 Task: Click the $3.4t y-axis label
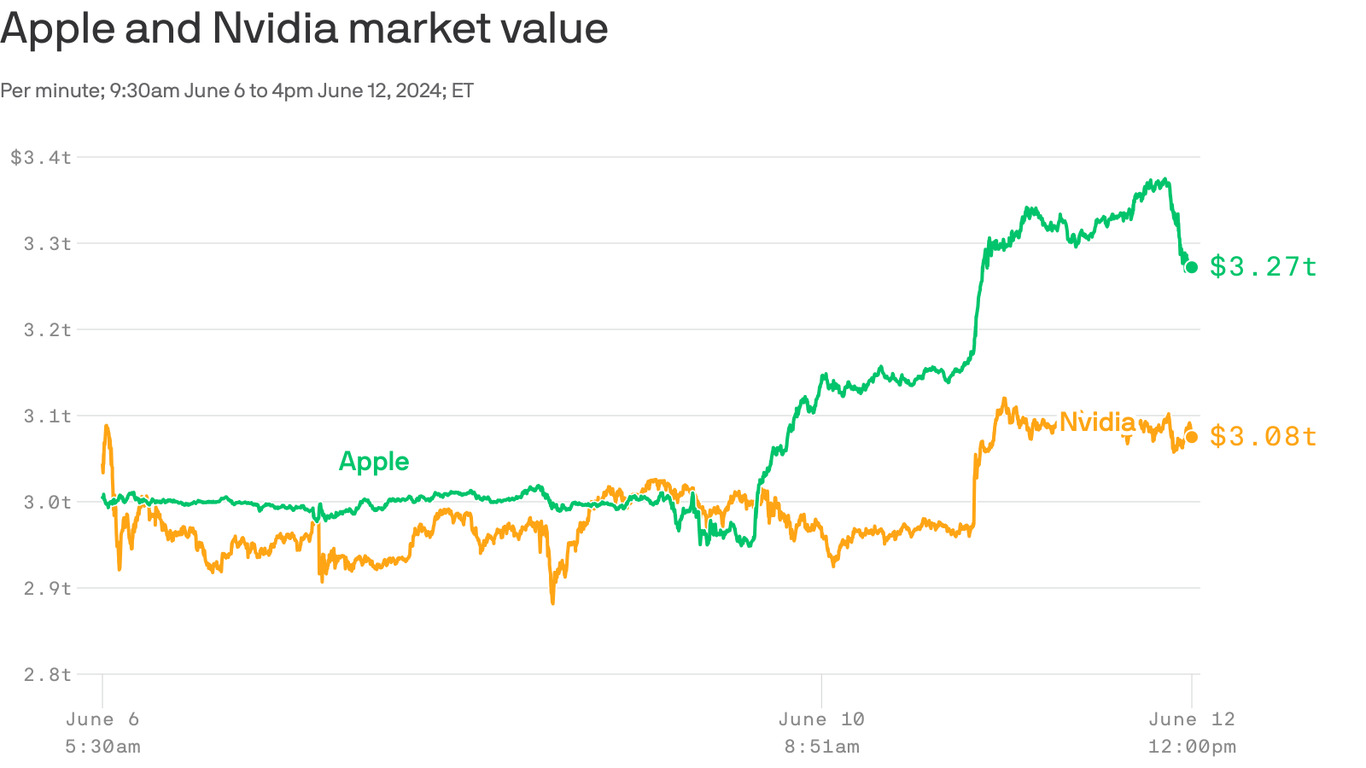41,157
